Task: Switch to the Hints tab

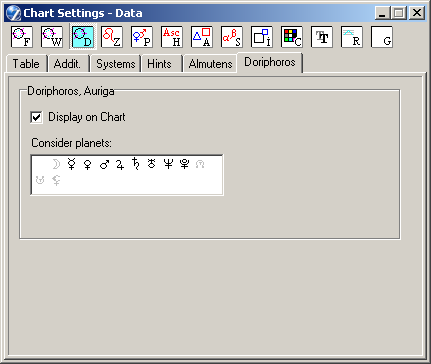Action: coord(161,64)
